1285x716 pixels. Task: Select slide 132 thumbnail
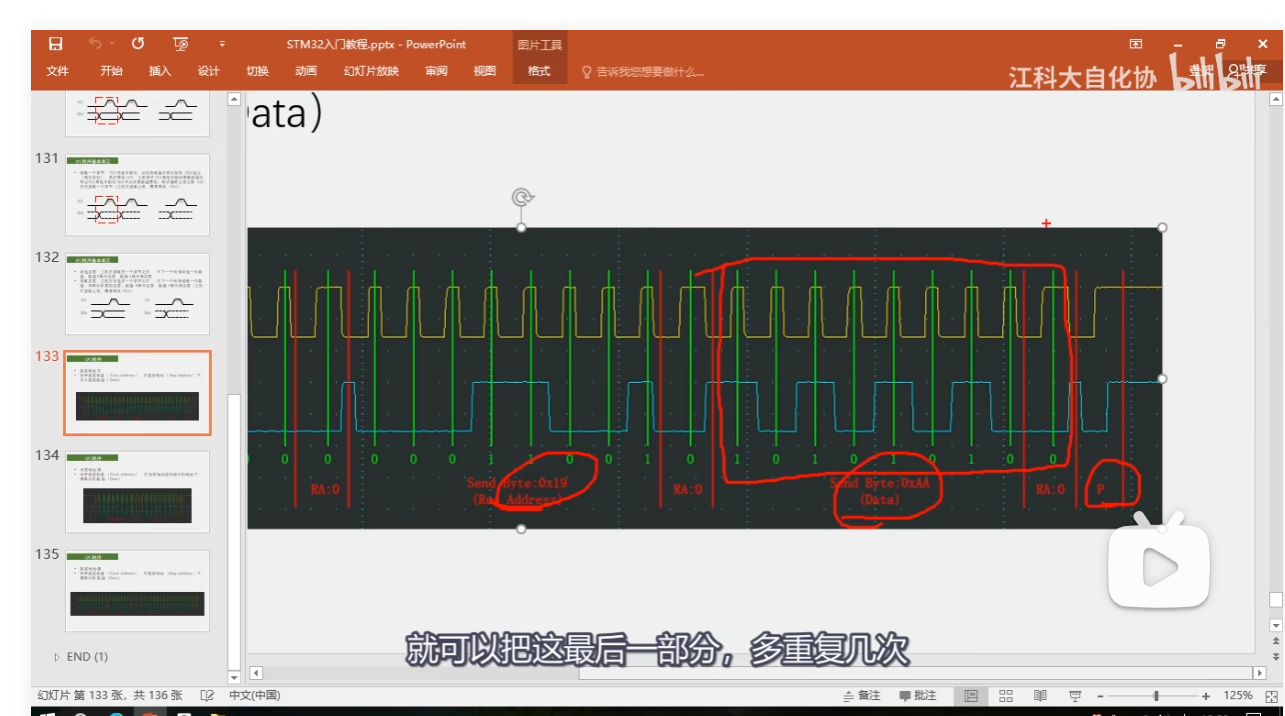point(137,293)
